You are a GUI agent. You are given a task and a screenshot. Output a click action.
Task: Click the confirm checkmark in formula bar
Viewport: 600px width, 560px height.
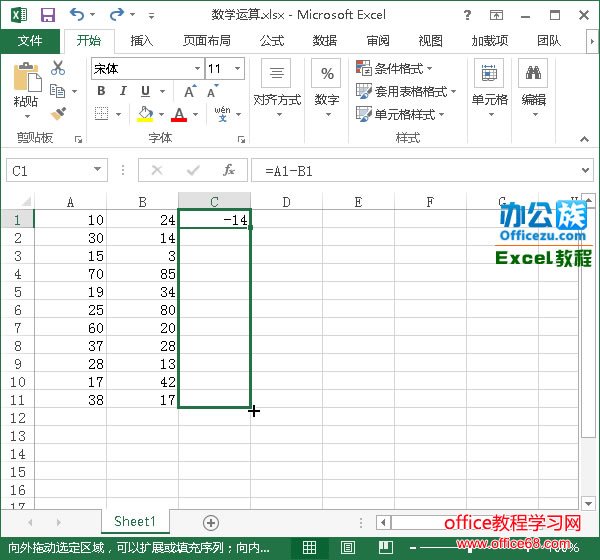193,170
